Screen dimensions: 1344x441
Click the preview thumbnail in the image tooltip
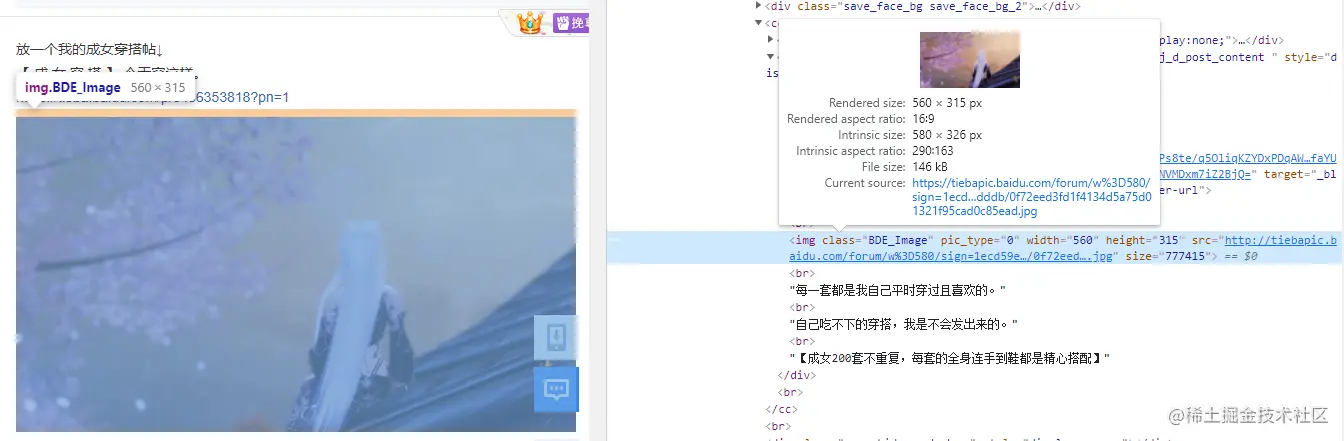tap(969, 59)
